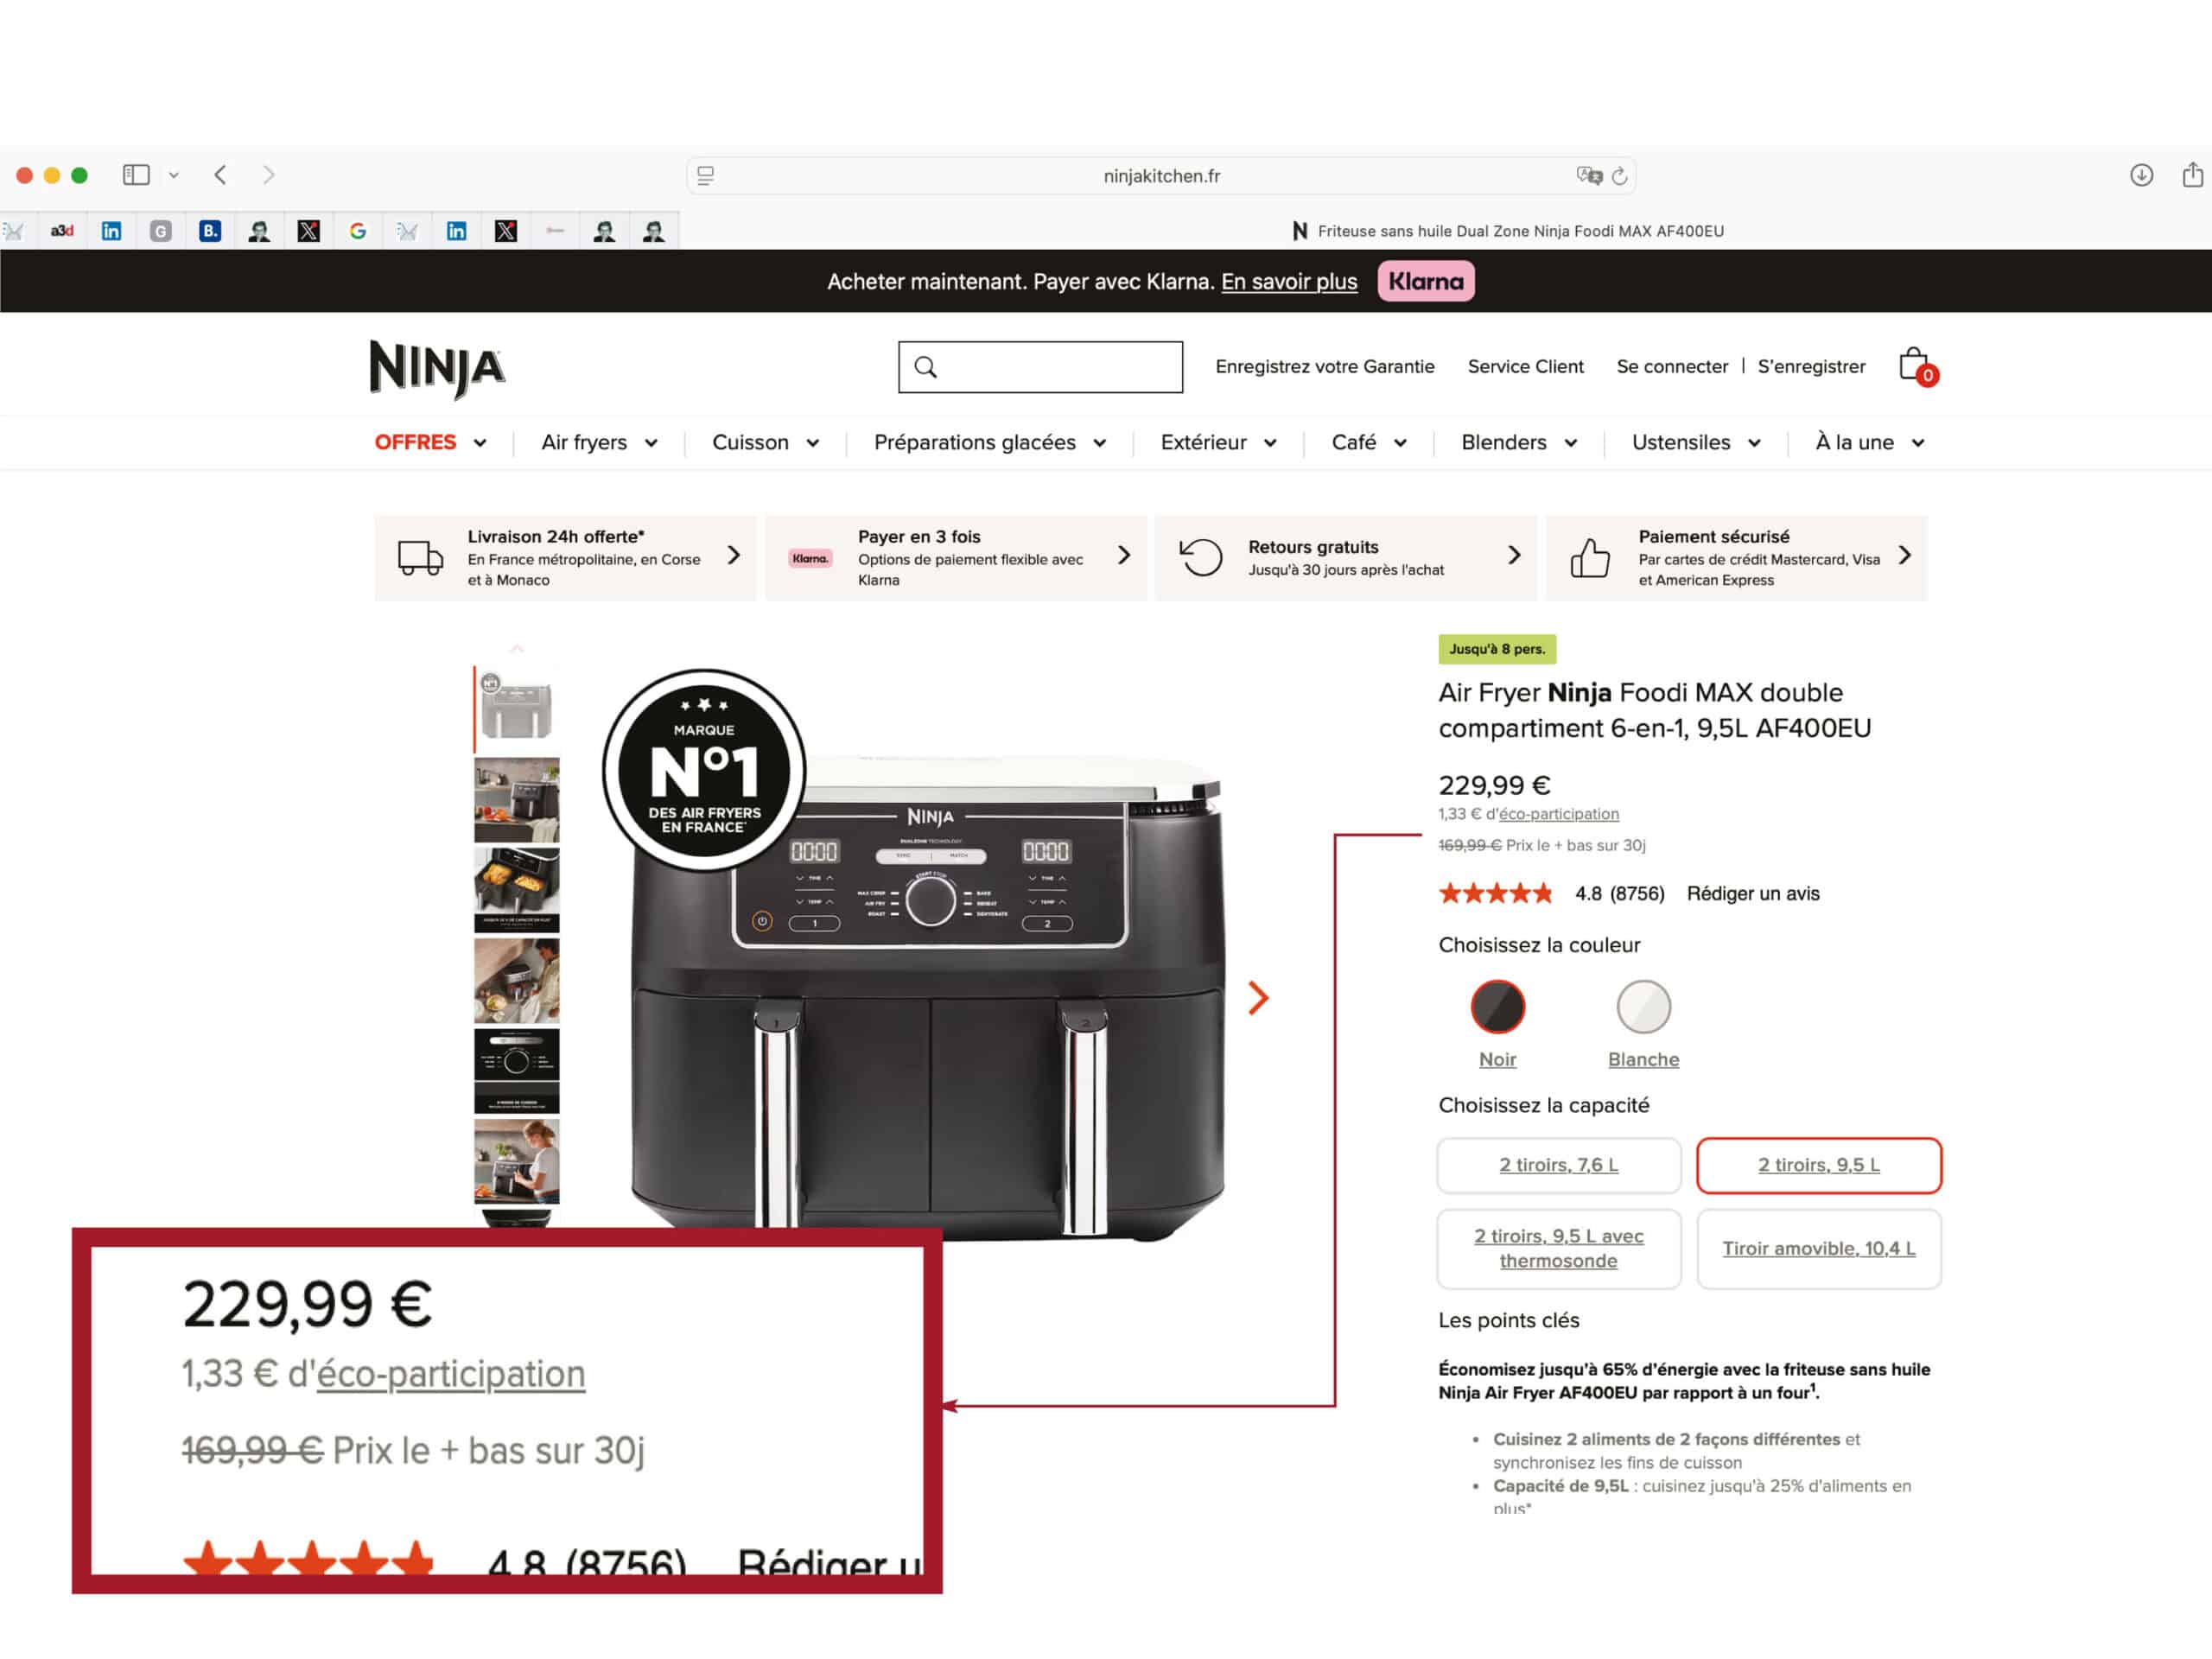
Task: Open the Blenders dropdown menu
Action: (1519, 442)
